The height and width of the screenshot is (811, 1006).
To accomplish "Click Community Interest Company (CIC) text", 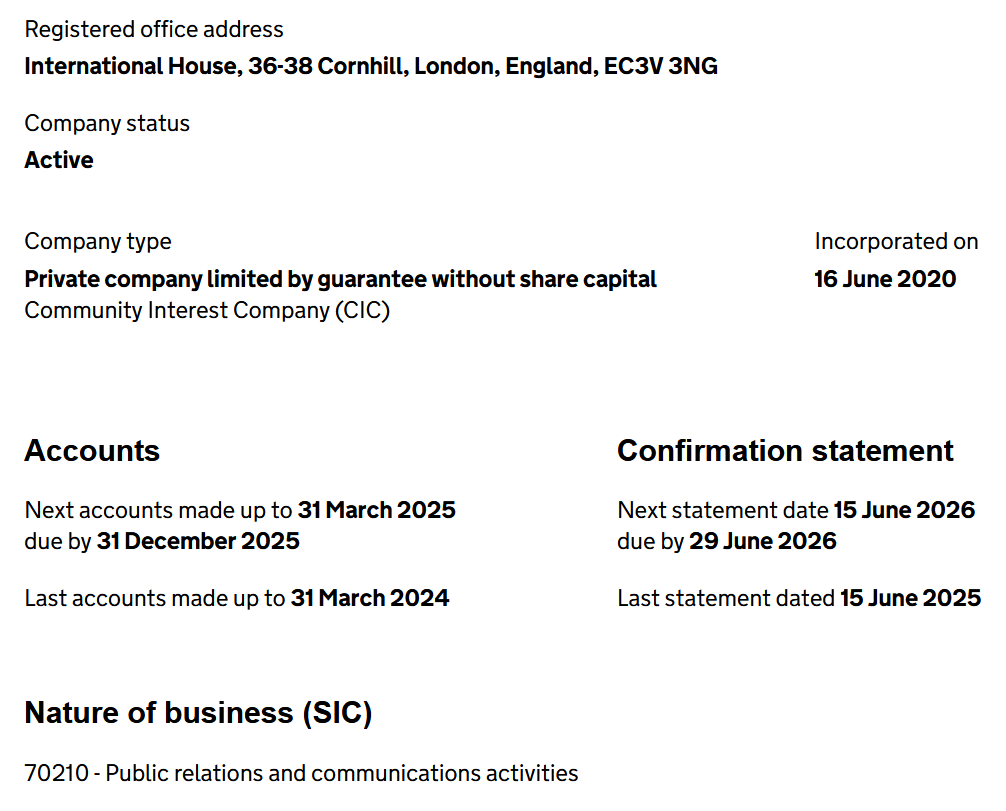I will click(x=207, y=310).
